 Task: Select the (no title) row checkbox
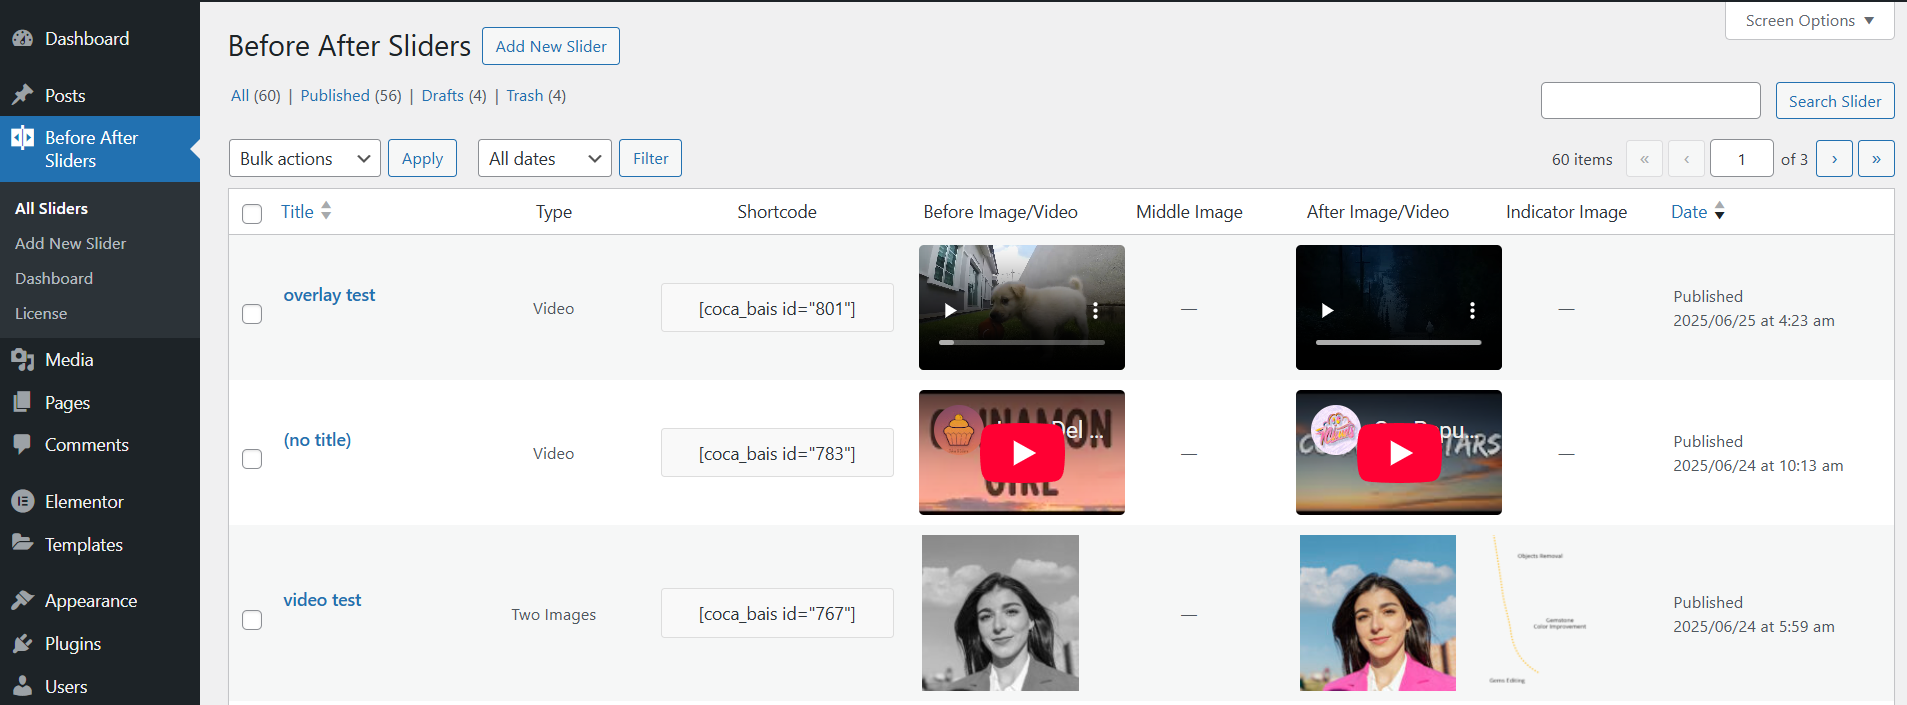click(x=252, y=459)
